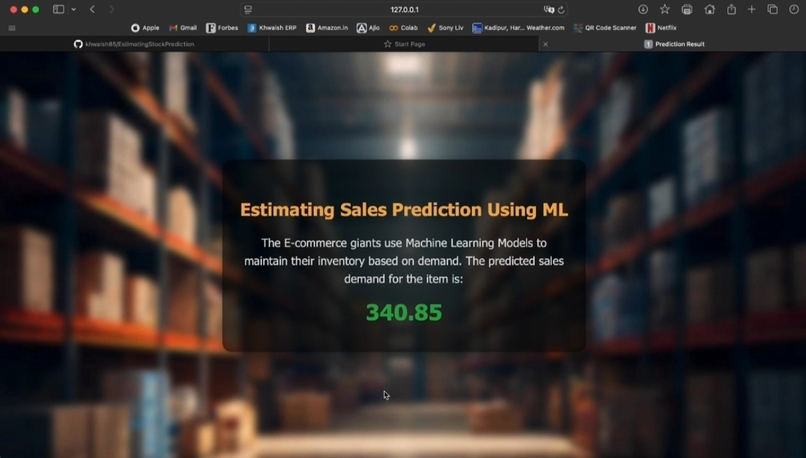Print the page using the printer icon

(x=687, y=9)
